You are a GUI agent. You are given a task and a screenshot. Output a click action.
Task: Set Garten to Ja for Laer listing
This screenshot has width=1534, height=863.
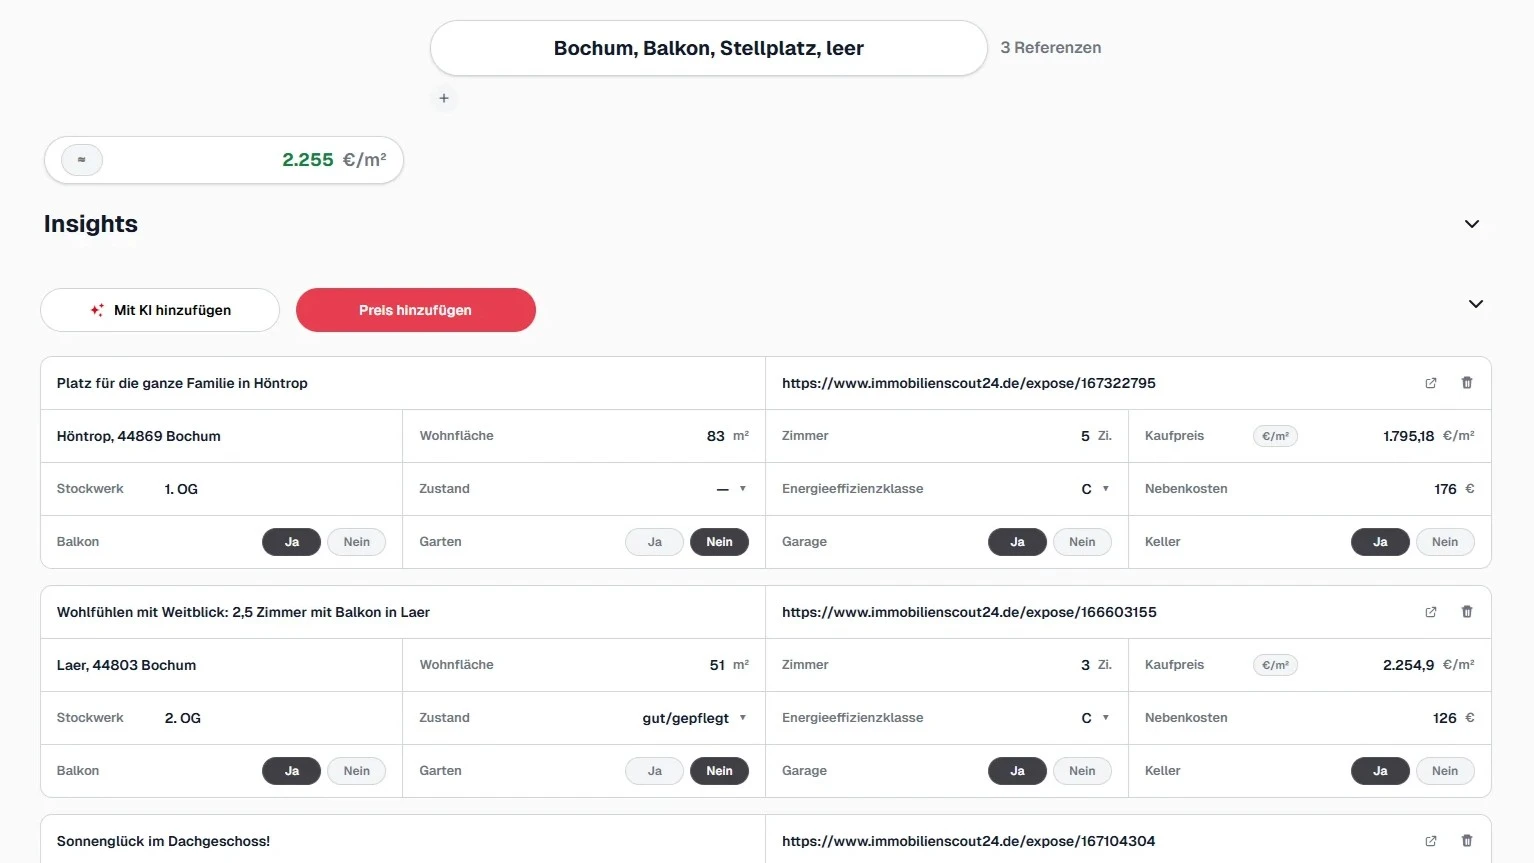(x=655, y=771)
